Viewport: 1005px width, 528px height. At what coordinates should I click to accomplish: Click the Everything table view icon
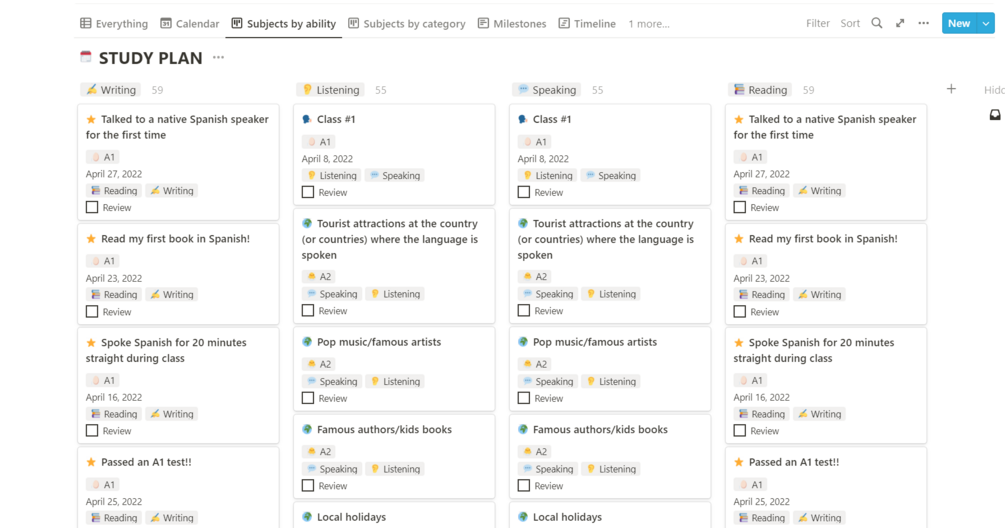click(x=85, y=24)
